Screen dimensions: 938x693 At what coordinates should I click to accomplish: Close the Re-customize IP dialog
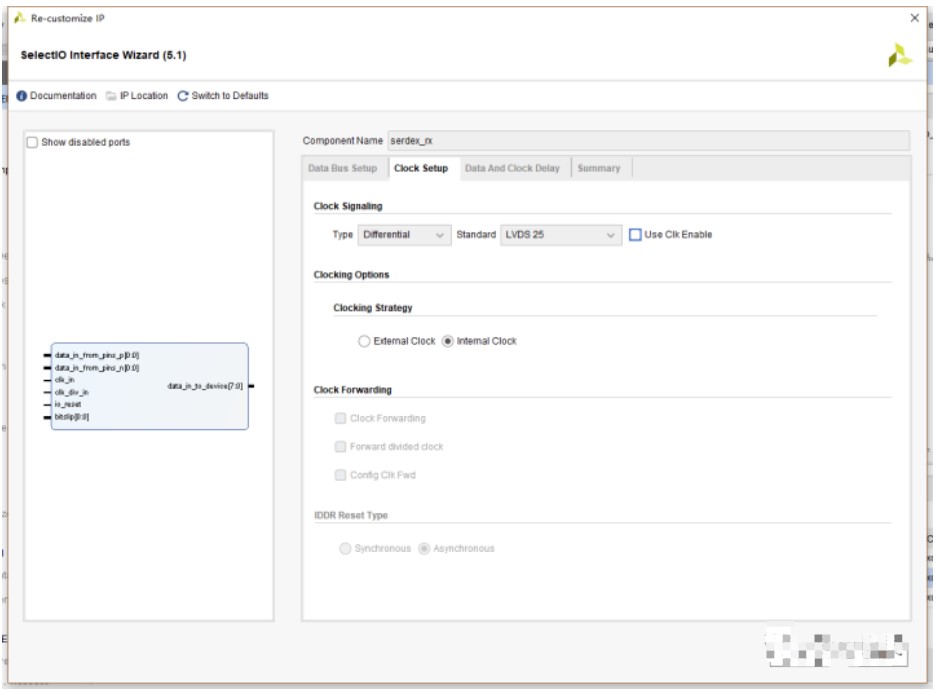coord(914,18)
